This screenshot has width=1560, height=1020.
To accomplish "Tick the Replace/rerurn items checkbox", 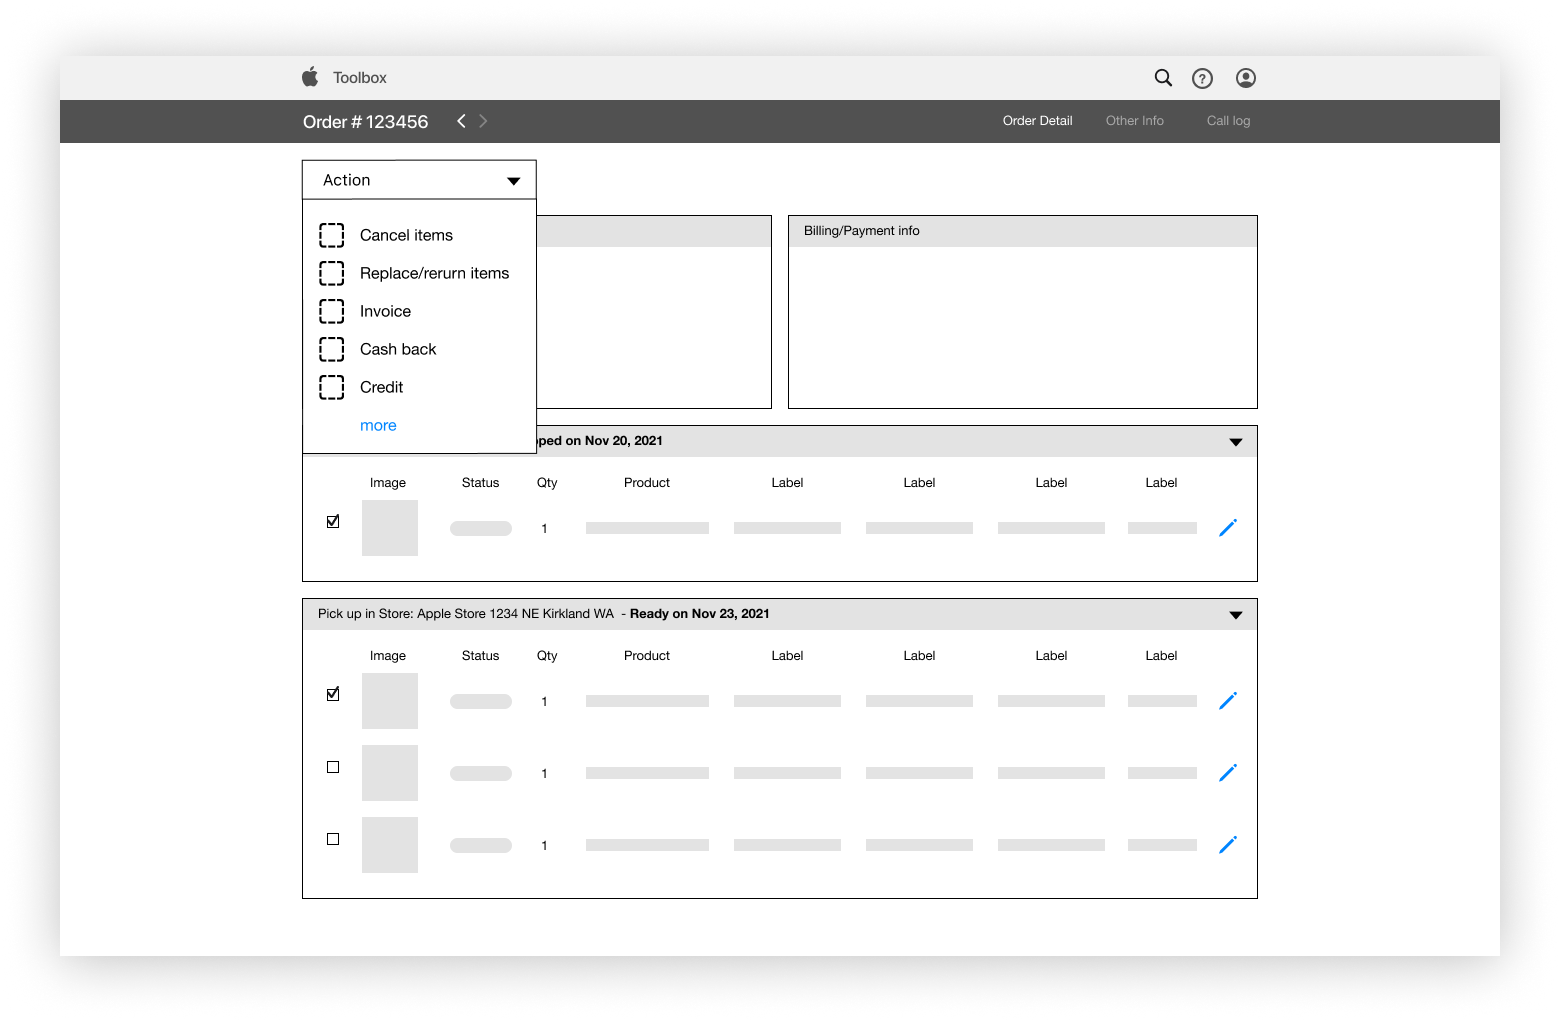I will [332, 273].
